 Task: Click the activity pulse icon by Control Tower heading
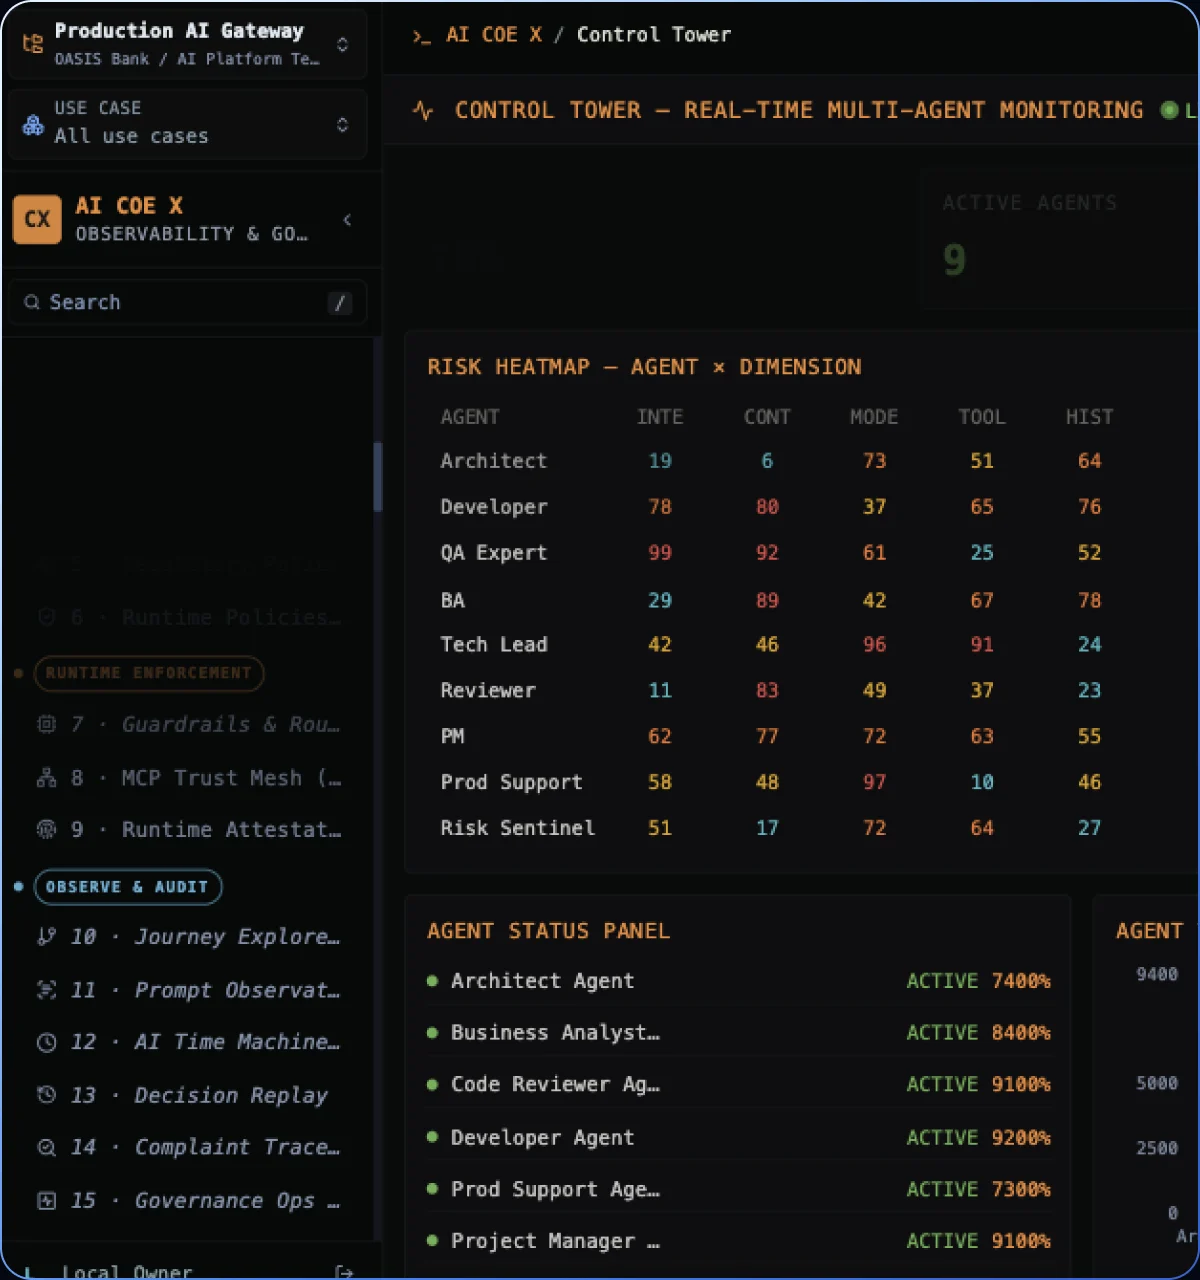click(x=423, y=110)
